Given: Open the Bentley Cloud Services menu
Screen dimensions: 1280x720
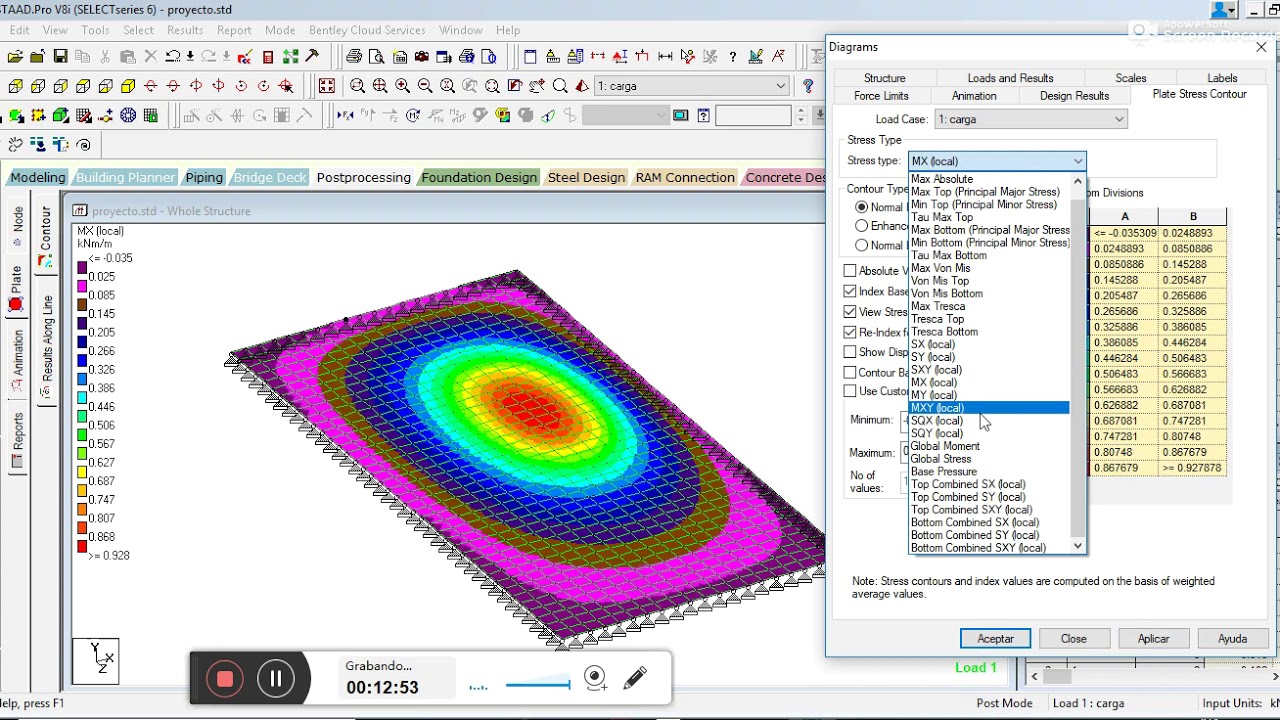Looking at the screenshot, I should pyautogui.click(x=367, y=30).
